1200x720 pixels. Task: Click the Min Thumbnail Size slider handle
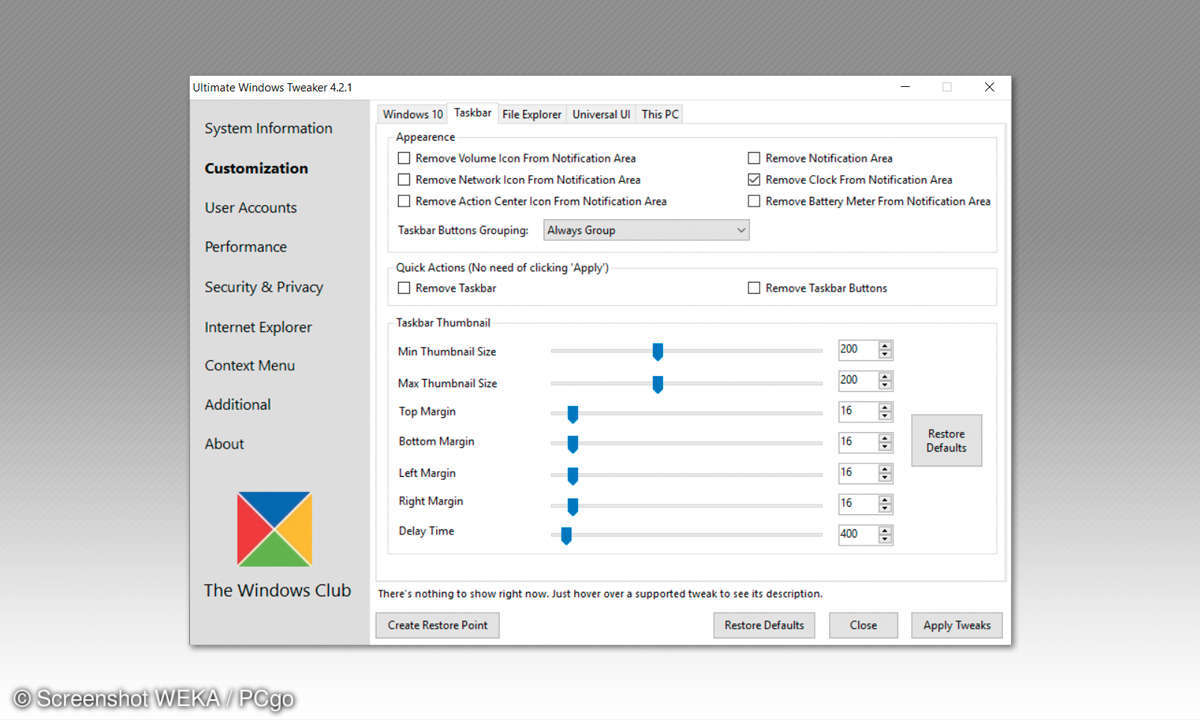click(658, 352)
